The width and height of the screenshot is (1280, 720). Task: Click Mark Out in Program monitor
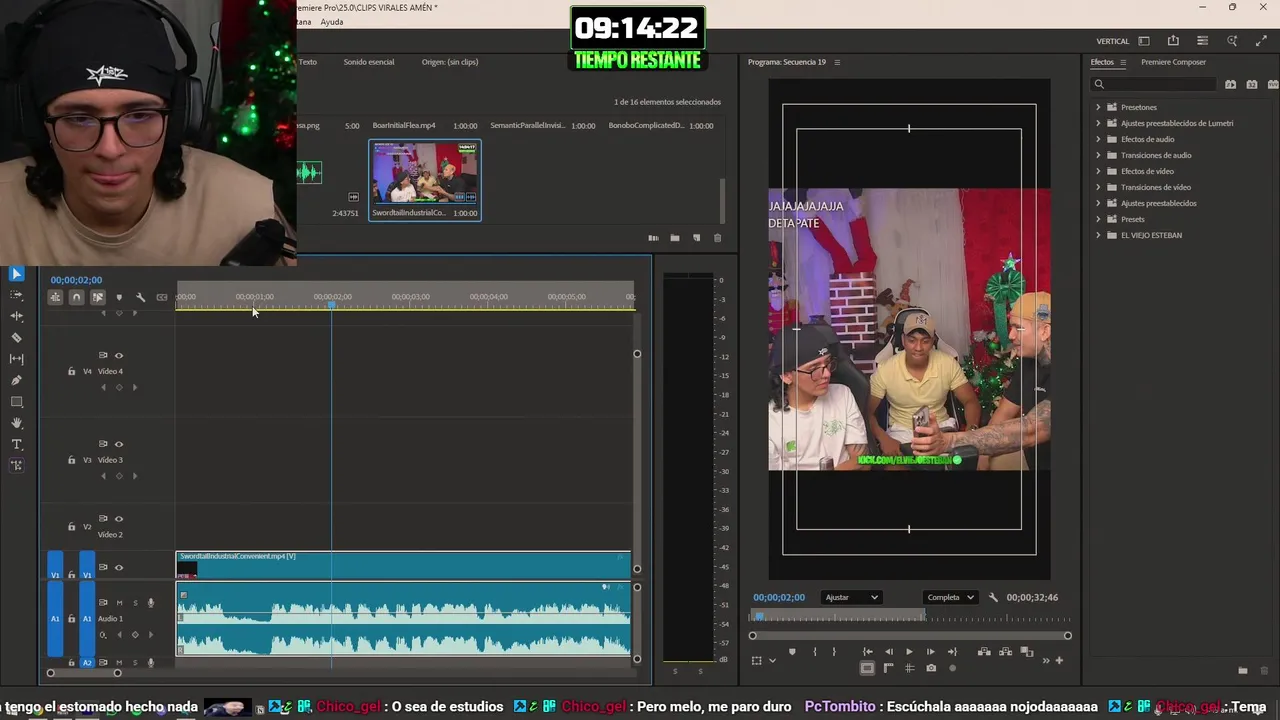coord(834,652)
